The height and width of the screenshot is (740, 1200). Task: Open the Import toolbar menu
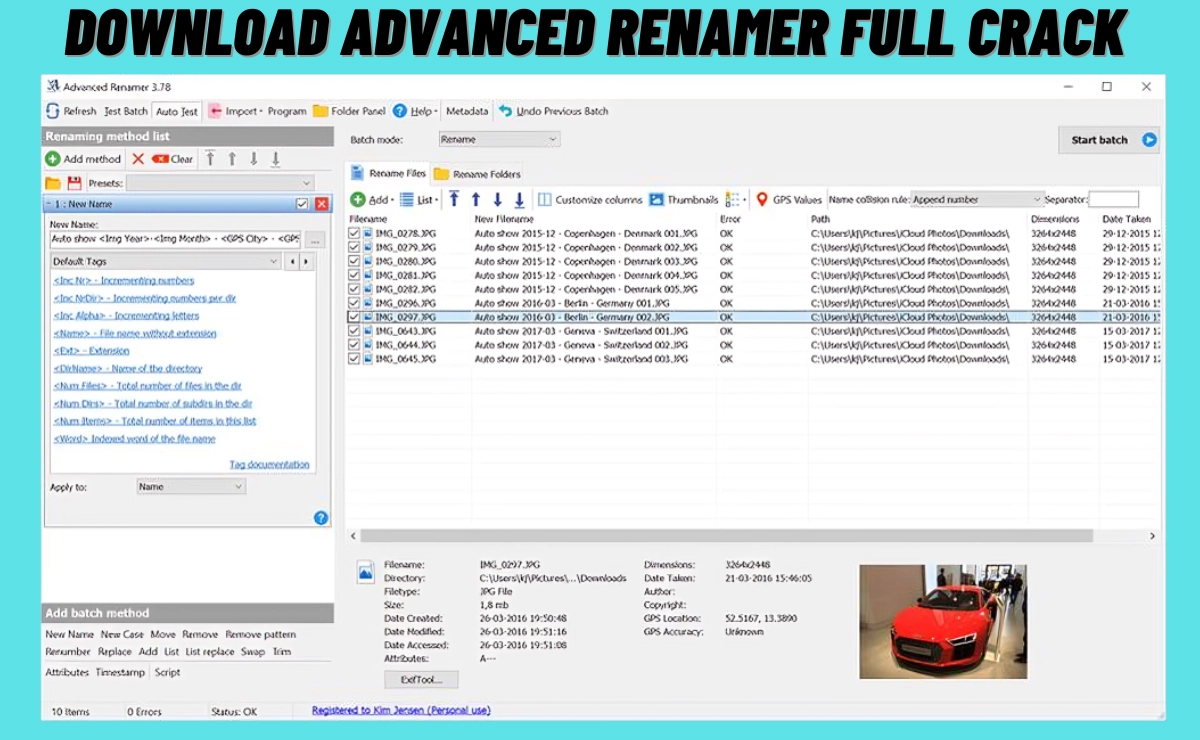coord(234,111)
